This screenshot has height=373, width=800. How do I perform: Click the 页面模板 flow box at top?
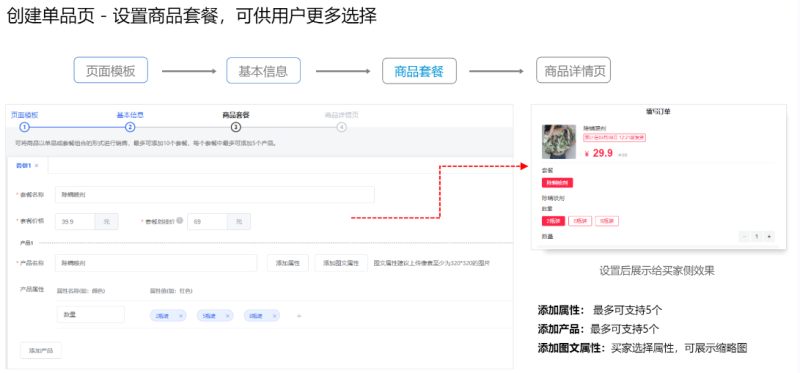click(111, 70)
